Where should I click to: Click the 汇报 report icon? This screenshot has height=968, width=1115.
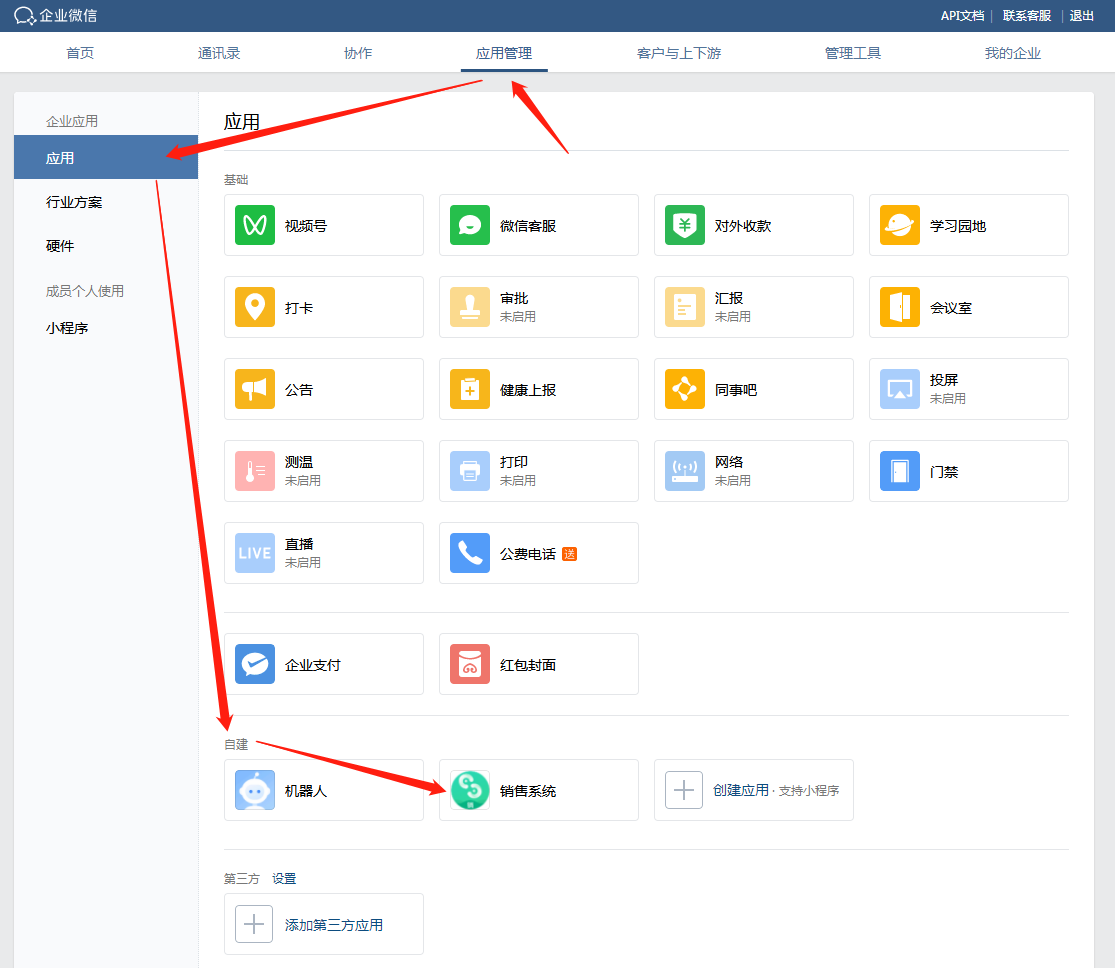(x=685, y=307)
